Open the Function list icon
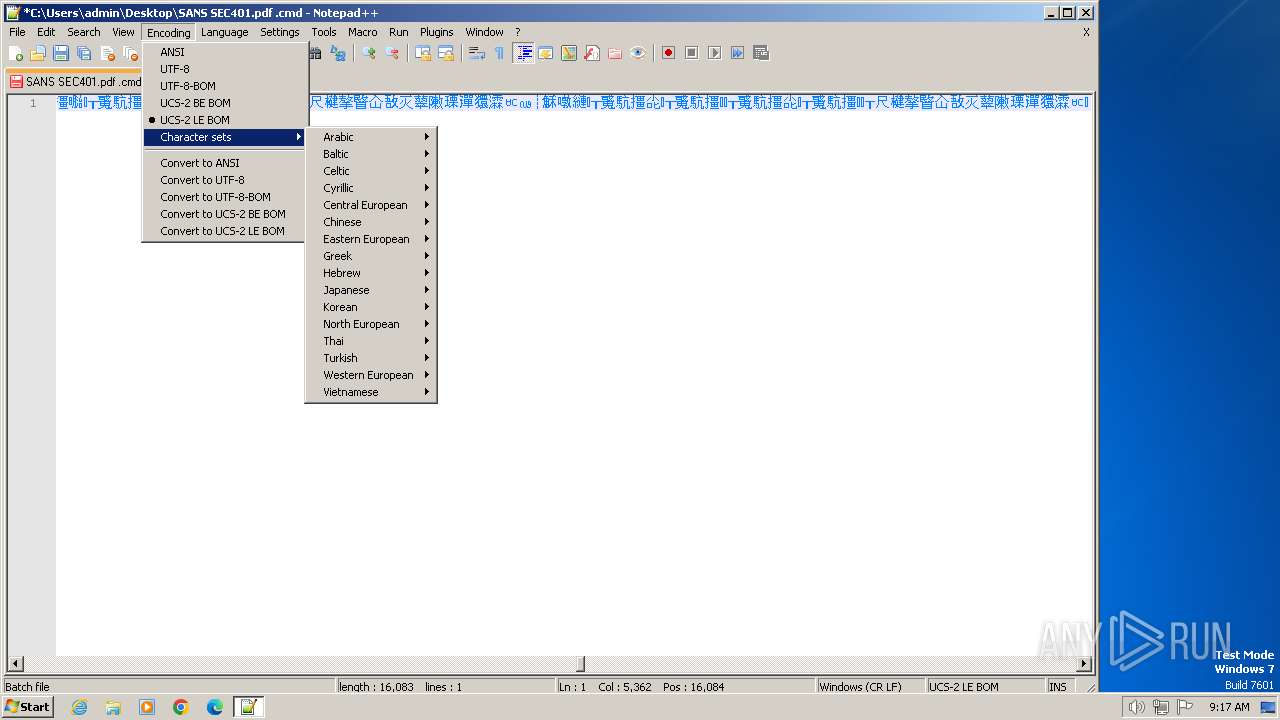 pyautogui.click(x=592, y=53)
